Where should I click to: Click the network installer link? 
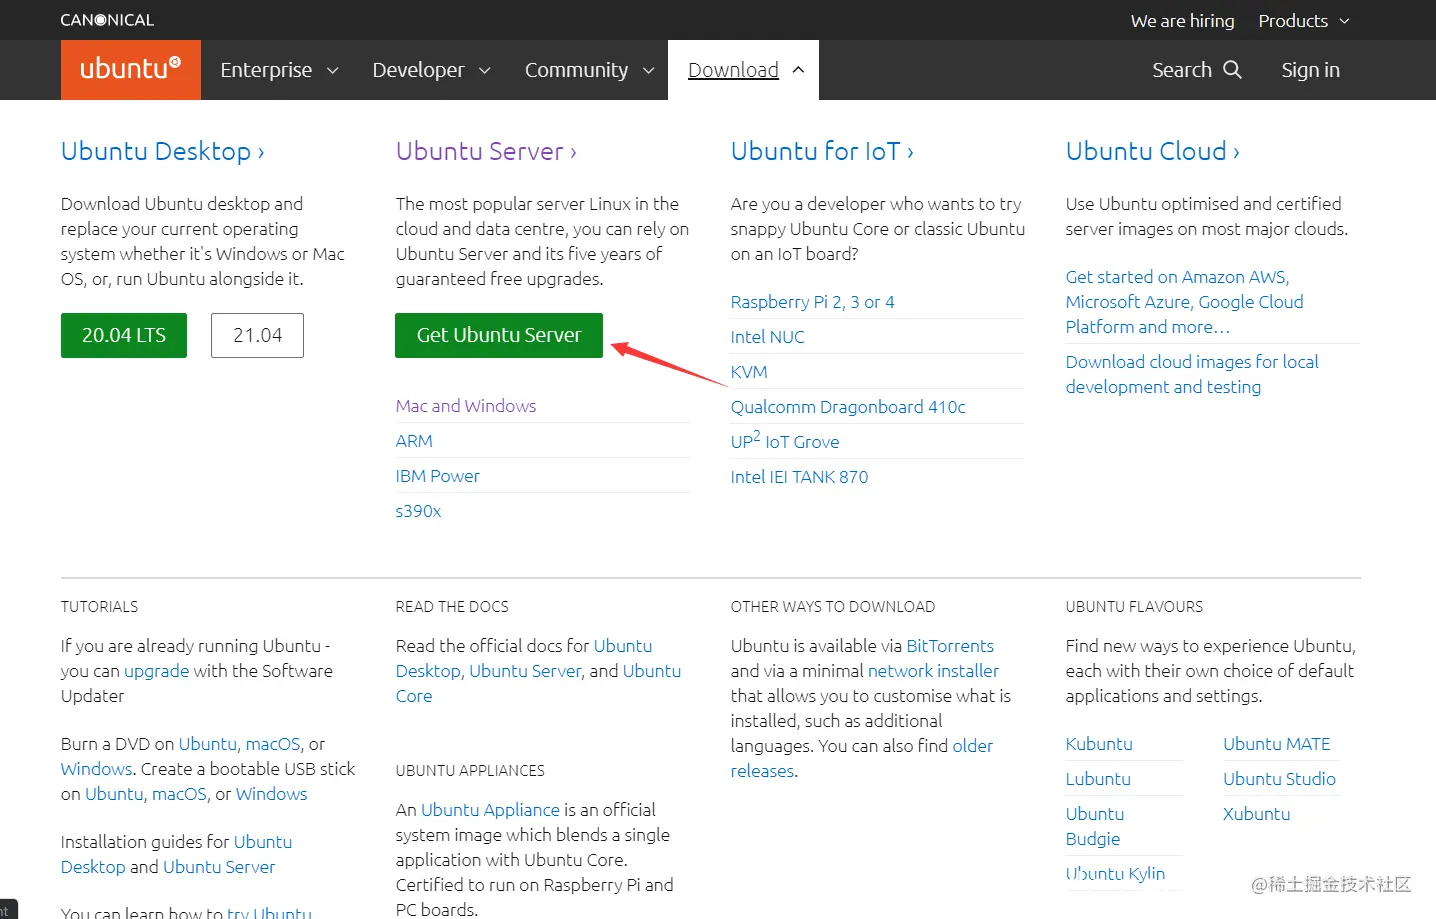pos(933,671)
